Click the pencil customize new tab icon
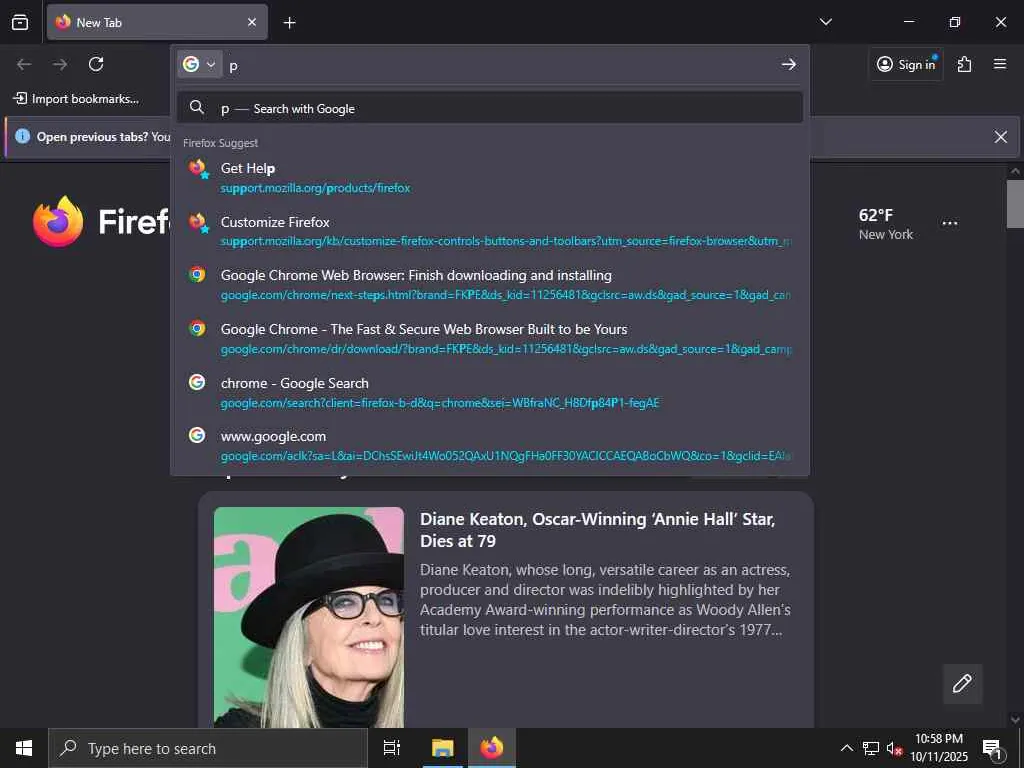Viewport: 1024px width, 768px height. (962, 684)
